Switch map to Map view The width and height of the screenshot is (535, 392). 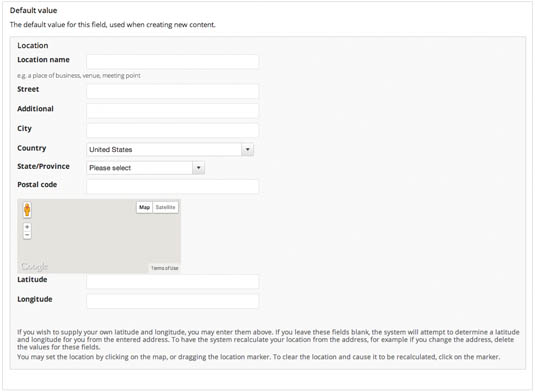pyautogui.click(x=144, y=207)
